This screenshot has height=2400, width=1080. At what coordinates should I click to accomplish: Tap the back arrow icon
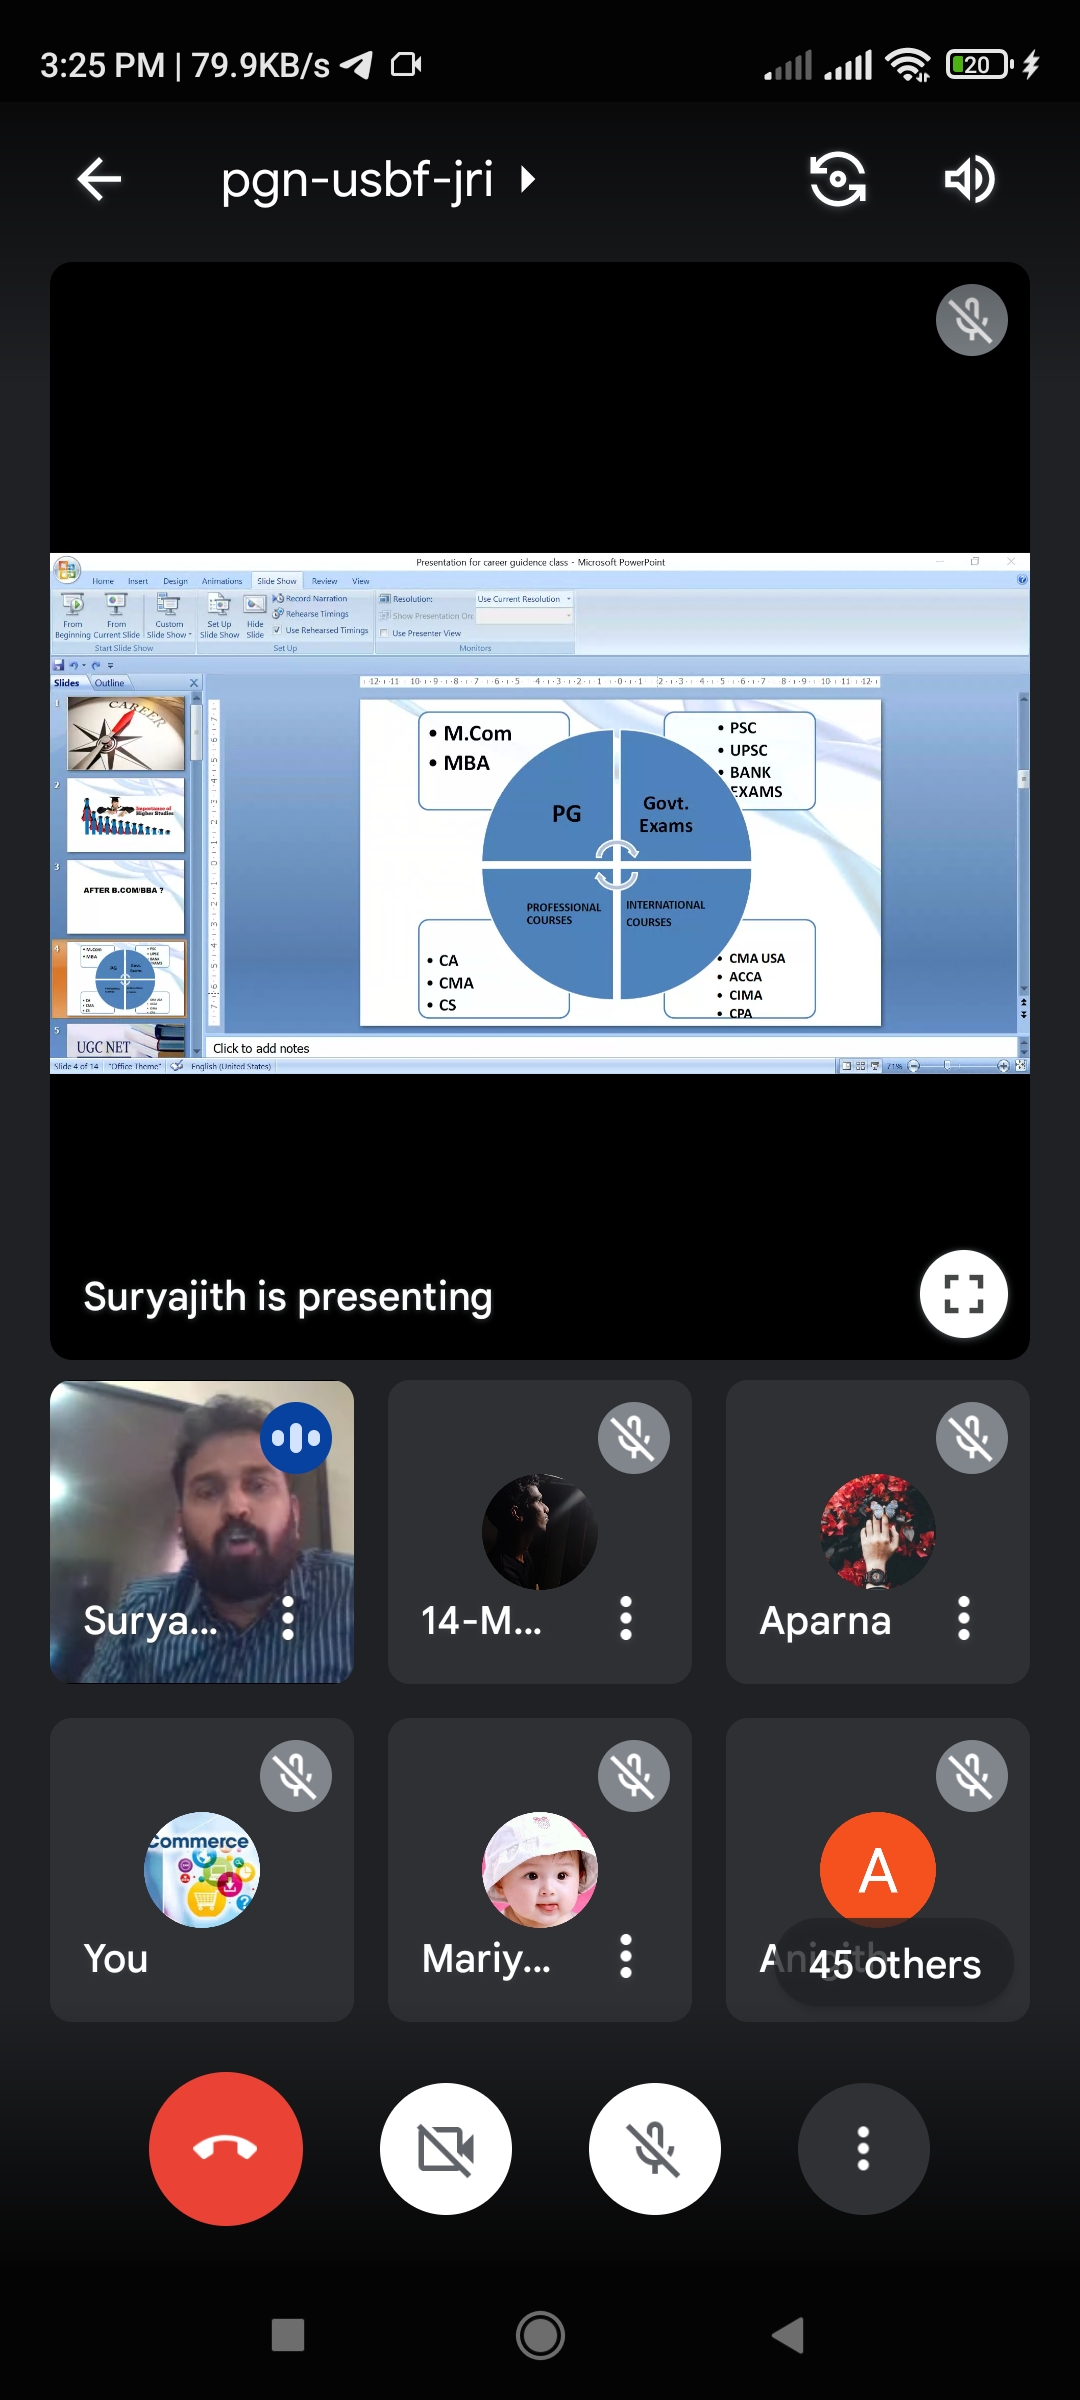tap(99, 180)
